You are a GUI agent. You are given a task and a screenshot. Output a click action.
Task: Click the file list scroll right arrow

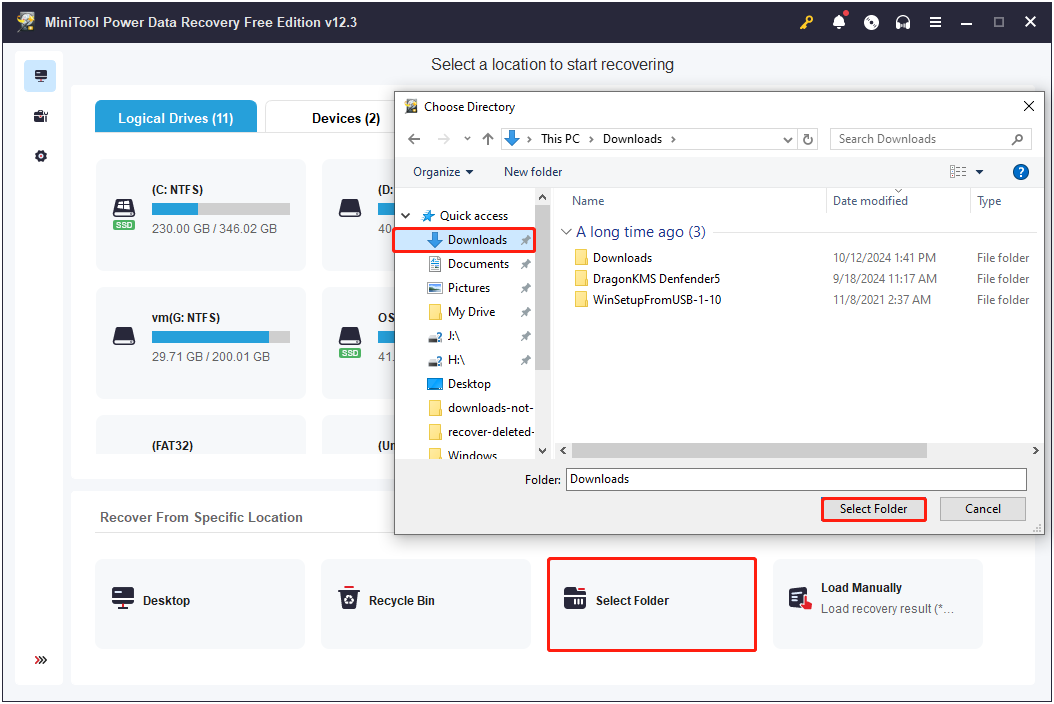coord(1035,451)
